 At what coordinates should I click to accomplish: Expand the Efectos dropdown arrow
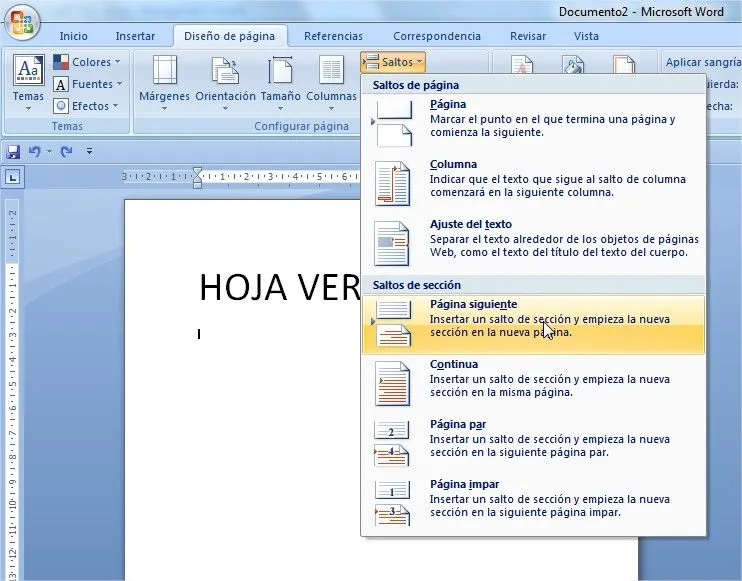coord(115,106)
